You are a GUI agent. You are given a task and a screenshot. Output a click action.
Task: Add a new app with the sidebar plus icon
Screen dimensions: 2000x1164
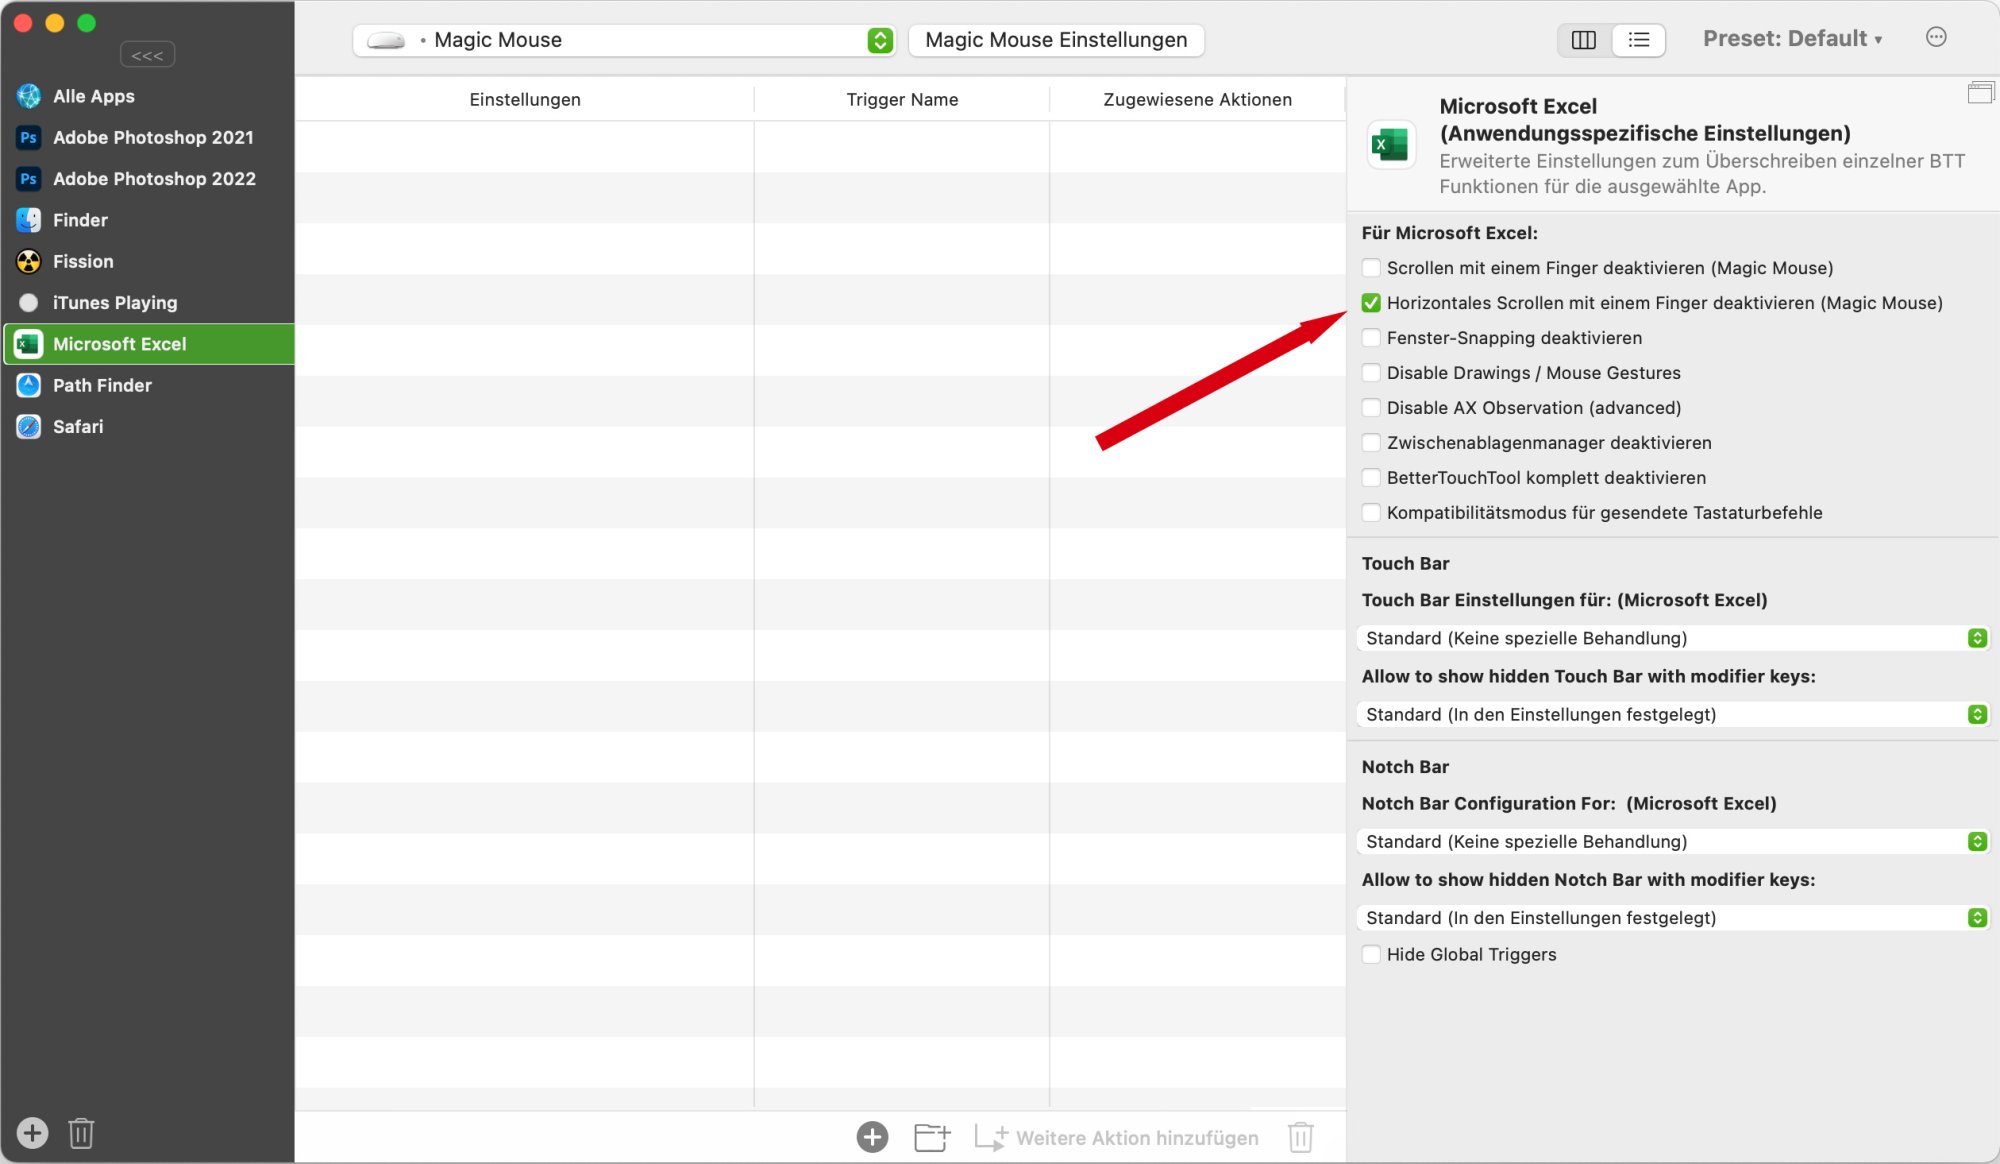coord(32,1133)
